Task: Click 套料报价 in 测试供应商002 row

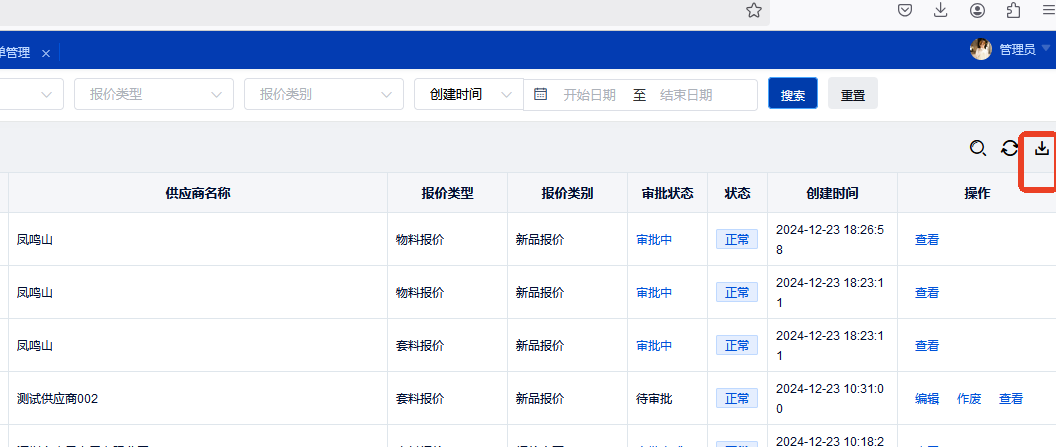Action: [x=420, y=399]
